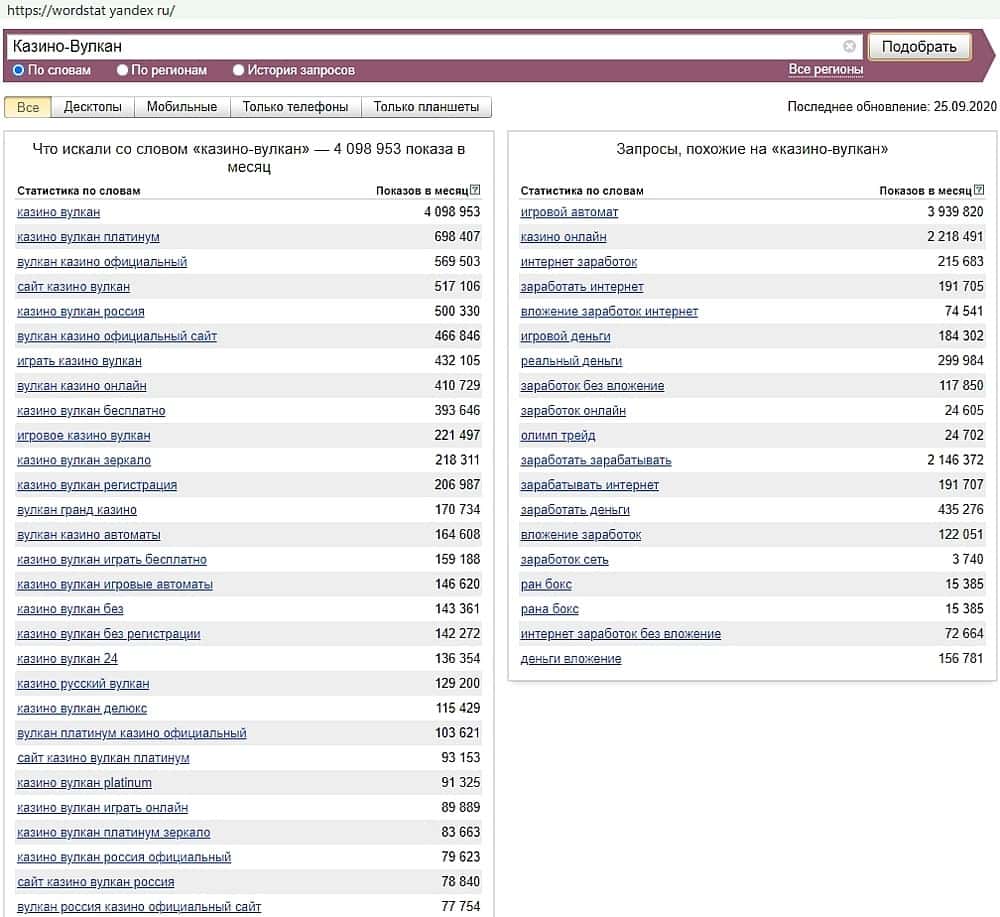Switch to the 'Только телефоны' tab

click(295, 107)
